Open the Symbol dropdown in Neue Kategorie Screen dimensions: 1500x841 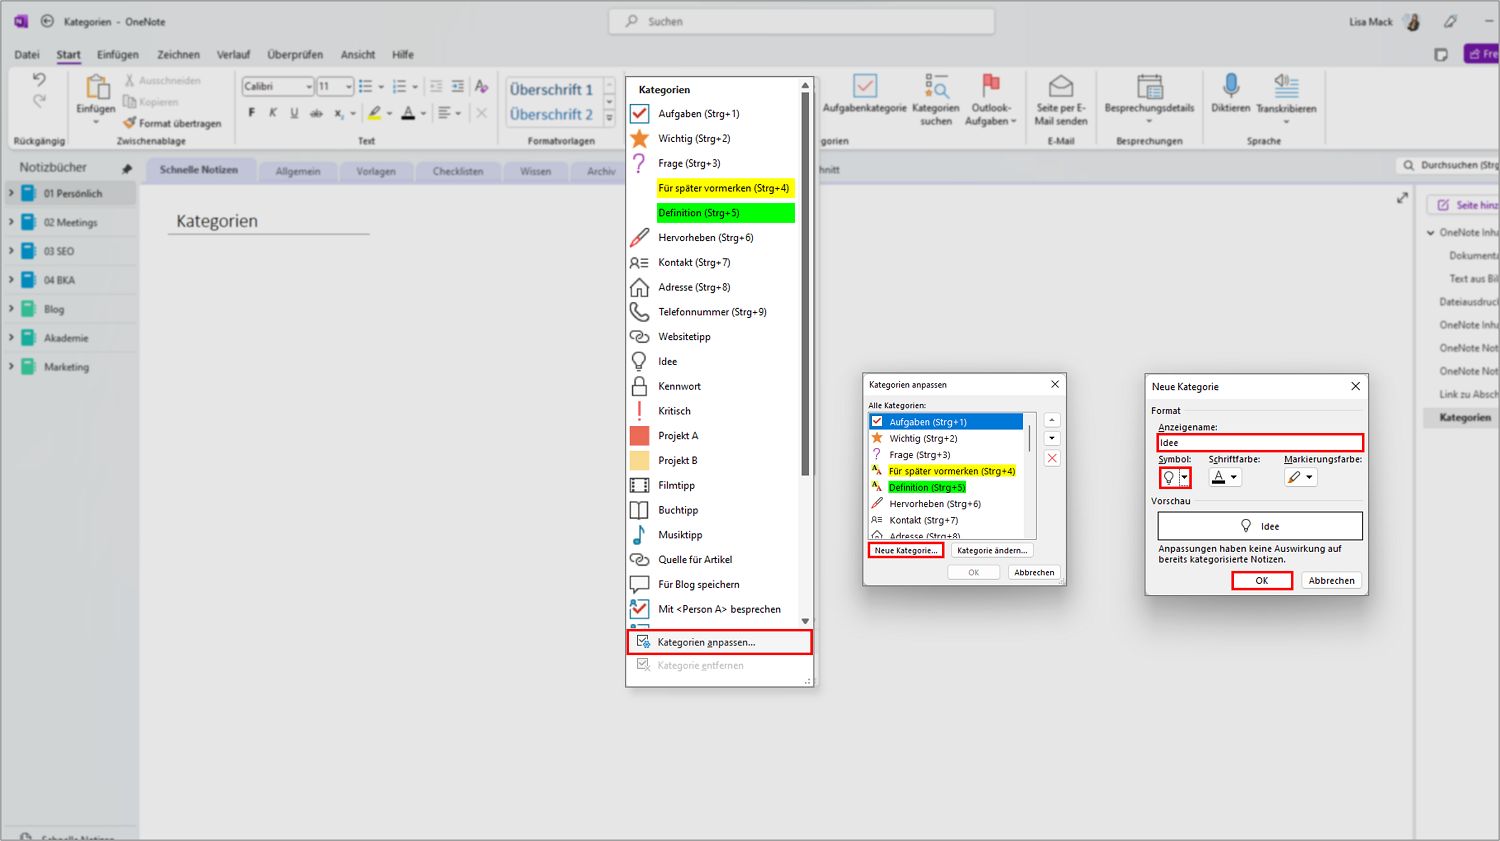coord(1184,478)
